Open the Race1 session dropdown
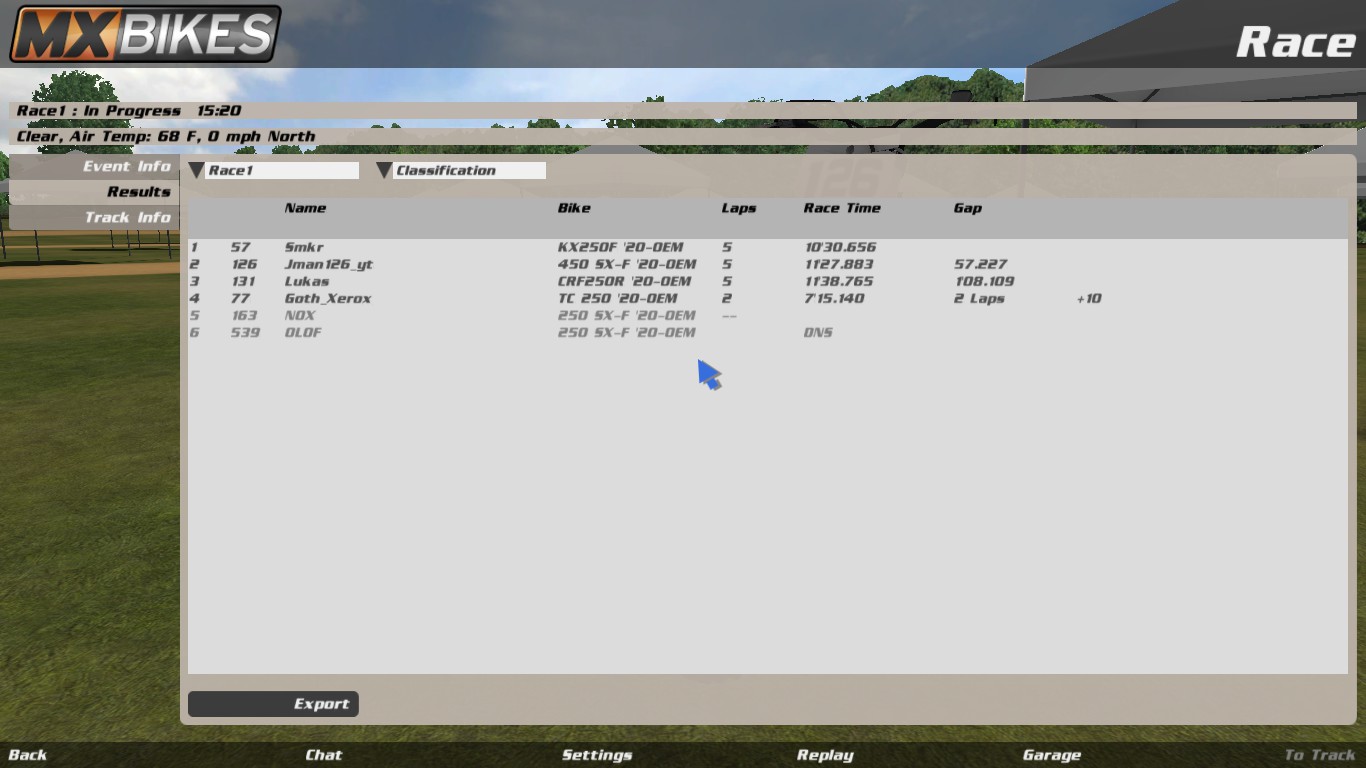The width and height of the screenshot is (1366, 768). (x=274, y=170)
